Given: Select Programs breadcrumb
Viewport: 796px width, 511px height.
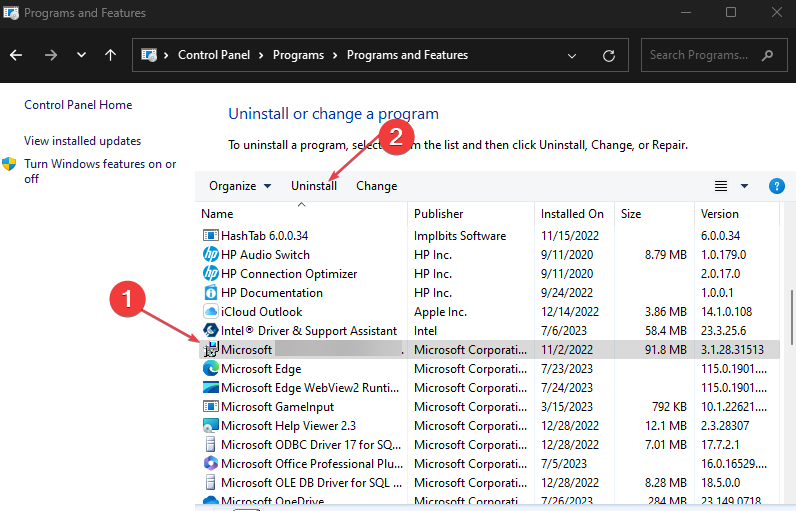Looking at the screenshot, I should pyautogui.click(x=298, y=55).
